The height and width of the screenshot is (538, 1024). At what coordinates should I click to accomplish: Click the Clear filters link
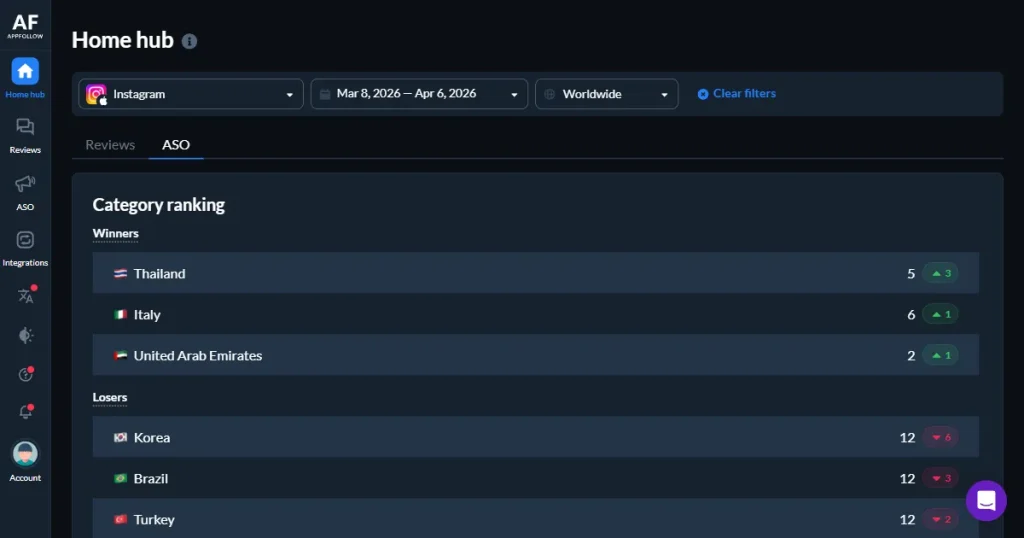[x=737, y=93]
